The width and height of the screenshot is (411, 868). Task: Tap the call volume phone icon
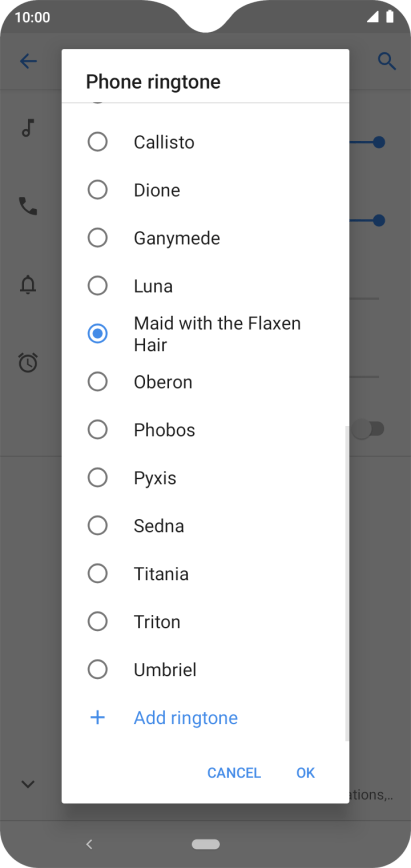click(x=28, y=206)
